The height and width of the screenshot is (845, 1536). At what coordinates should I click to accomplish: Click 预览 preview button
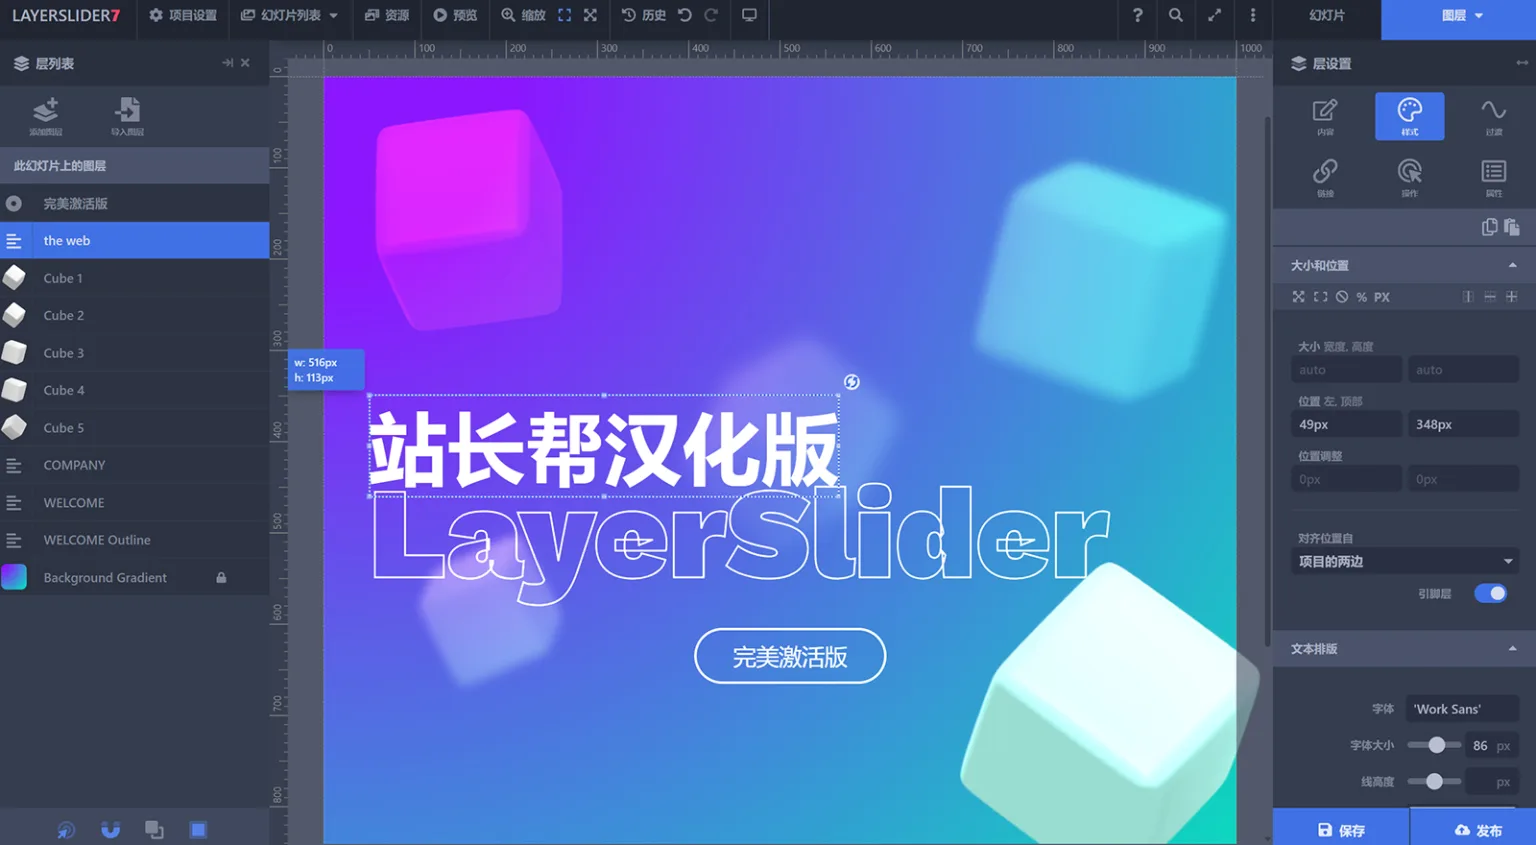455,15
